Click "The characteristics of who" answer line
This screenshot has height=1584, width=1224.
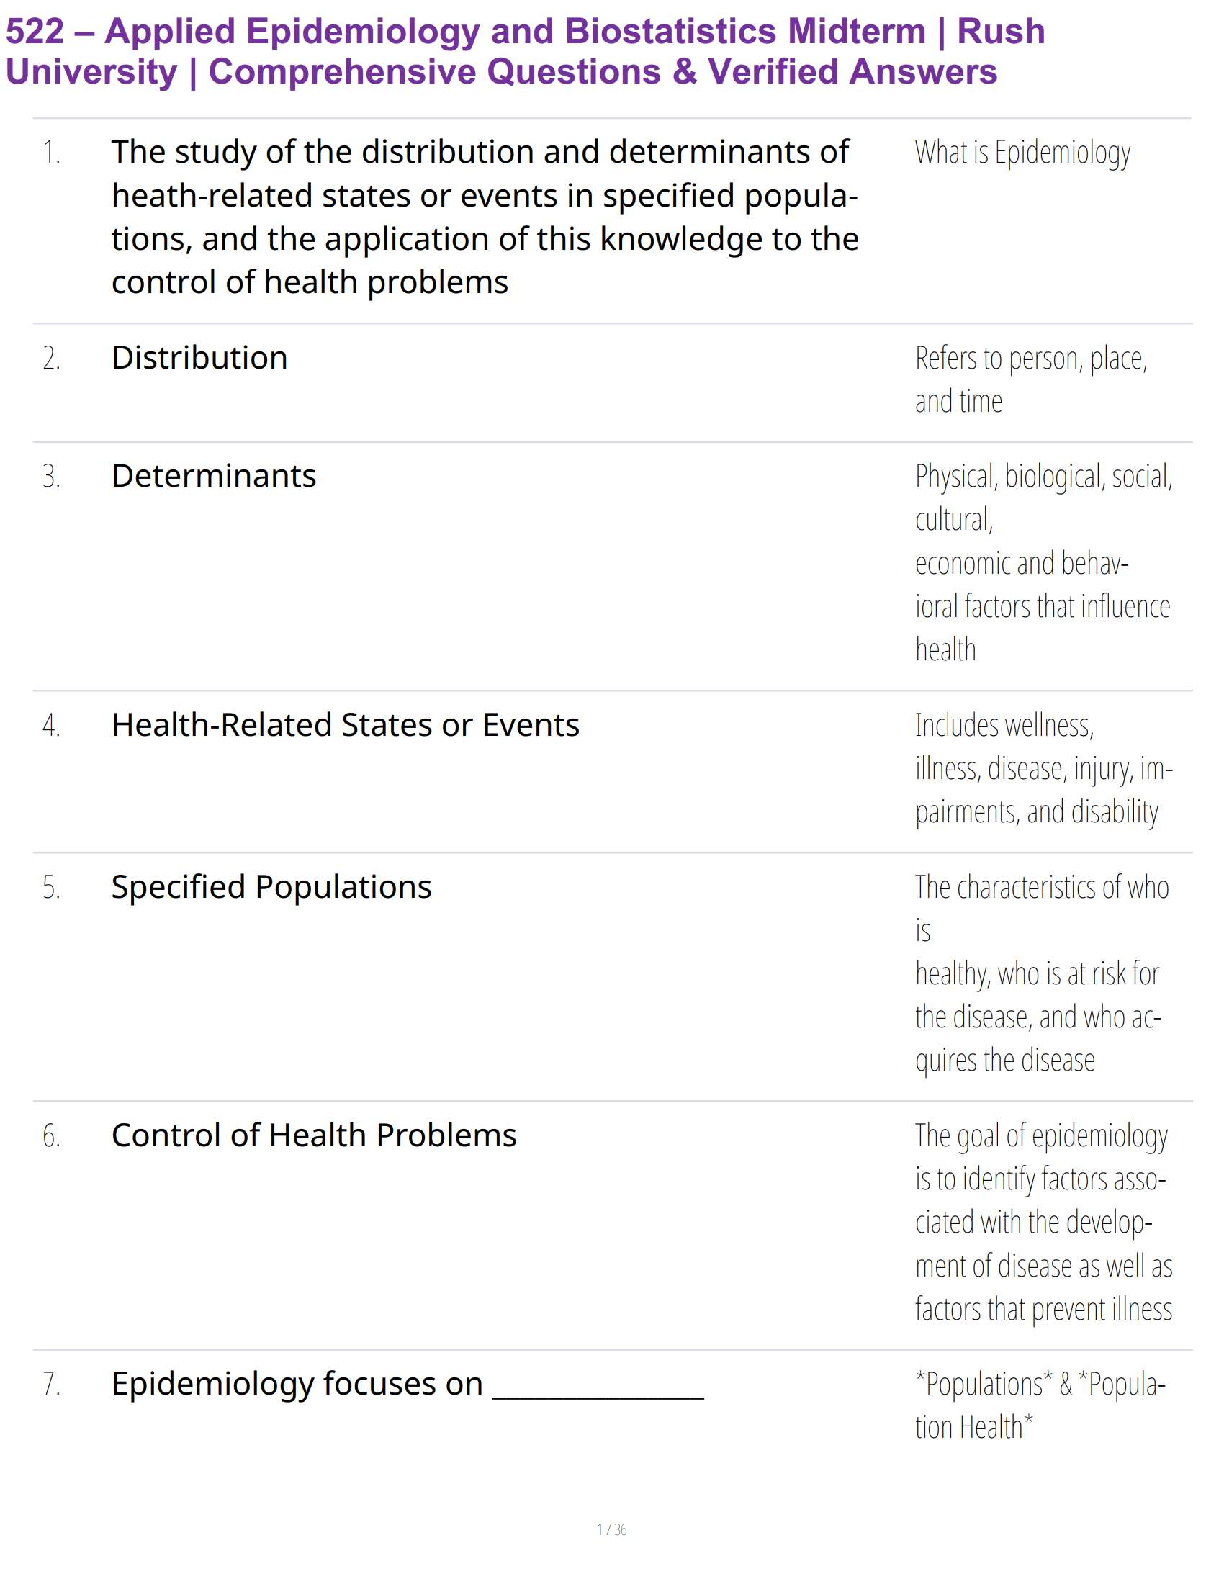tap(1041, 887)
